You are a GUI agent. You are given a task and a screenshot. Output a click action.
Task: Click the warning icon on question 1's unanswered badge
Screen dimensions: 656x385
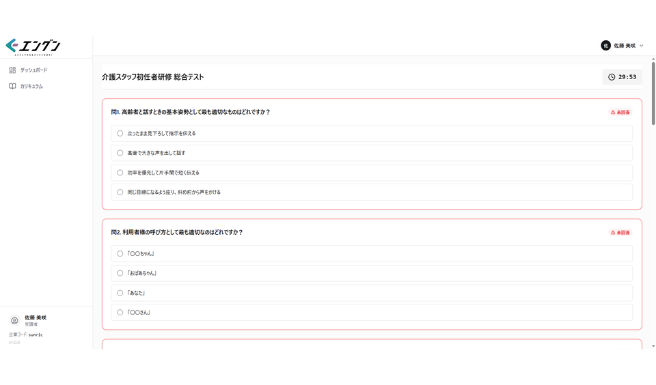click(x=613, y=112)
